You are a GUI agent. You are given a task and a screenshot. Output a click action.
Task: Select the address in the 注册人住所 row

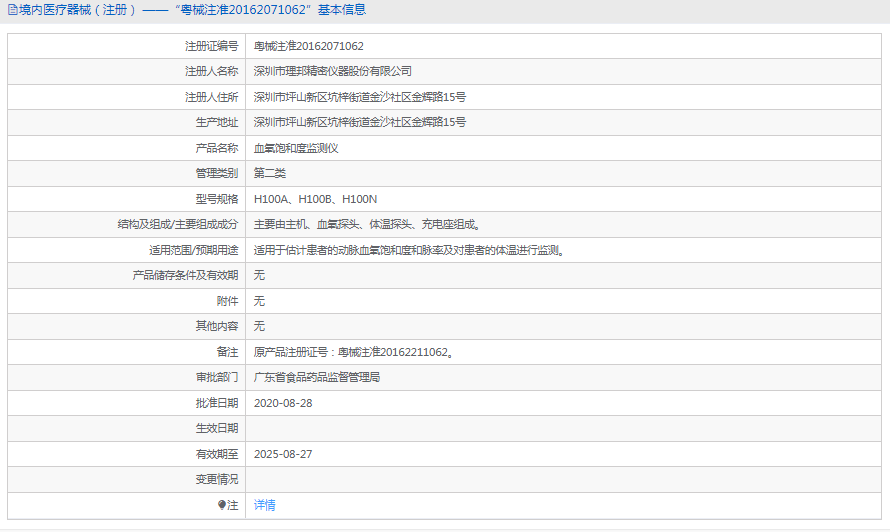(x=360, y=97)
